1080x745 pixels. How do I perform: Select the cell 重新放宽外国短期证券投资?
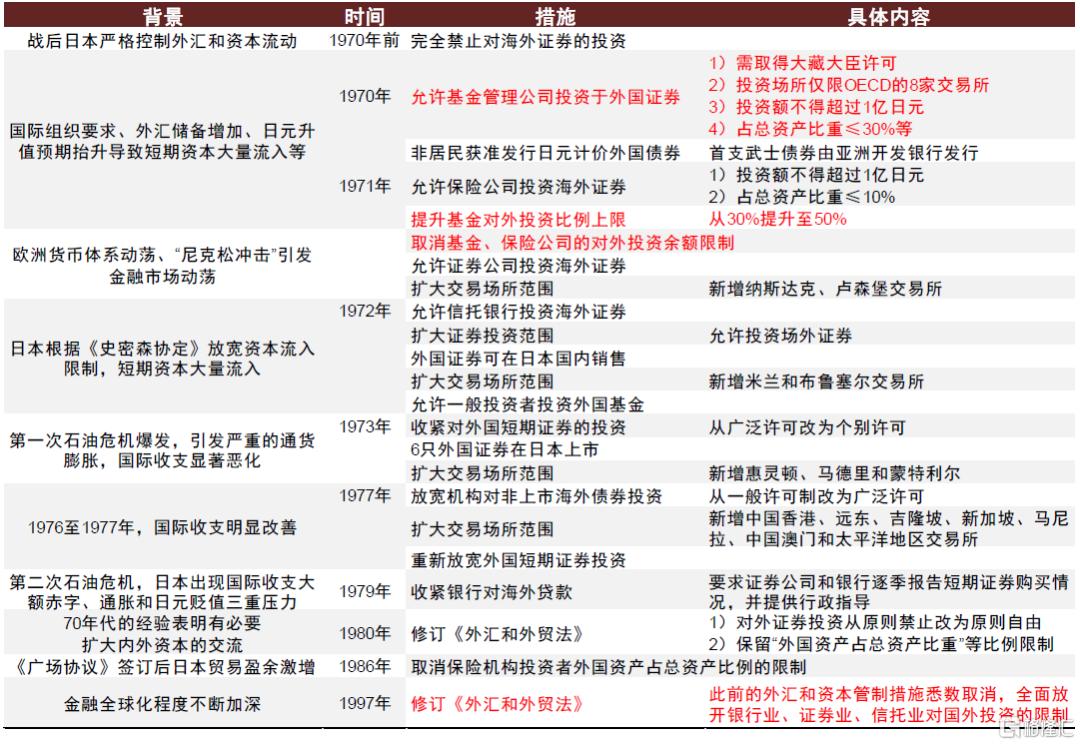[x=518, y=560]
